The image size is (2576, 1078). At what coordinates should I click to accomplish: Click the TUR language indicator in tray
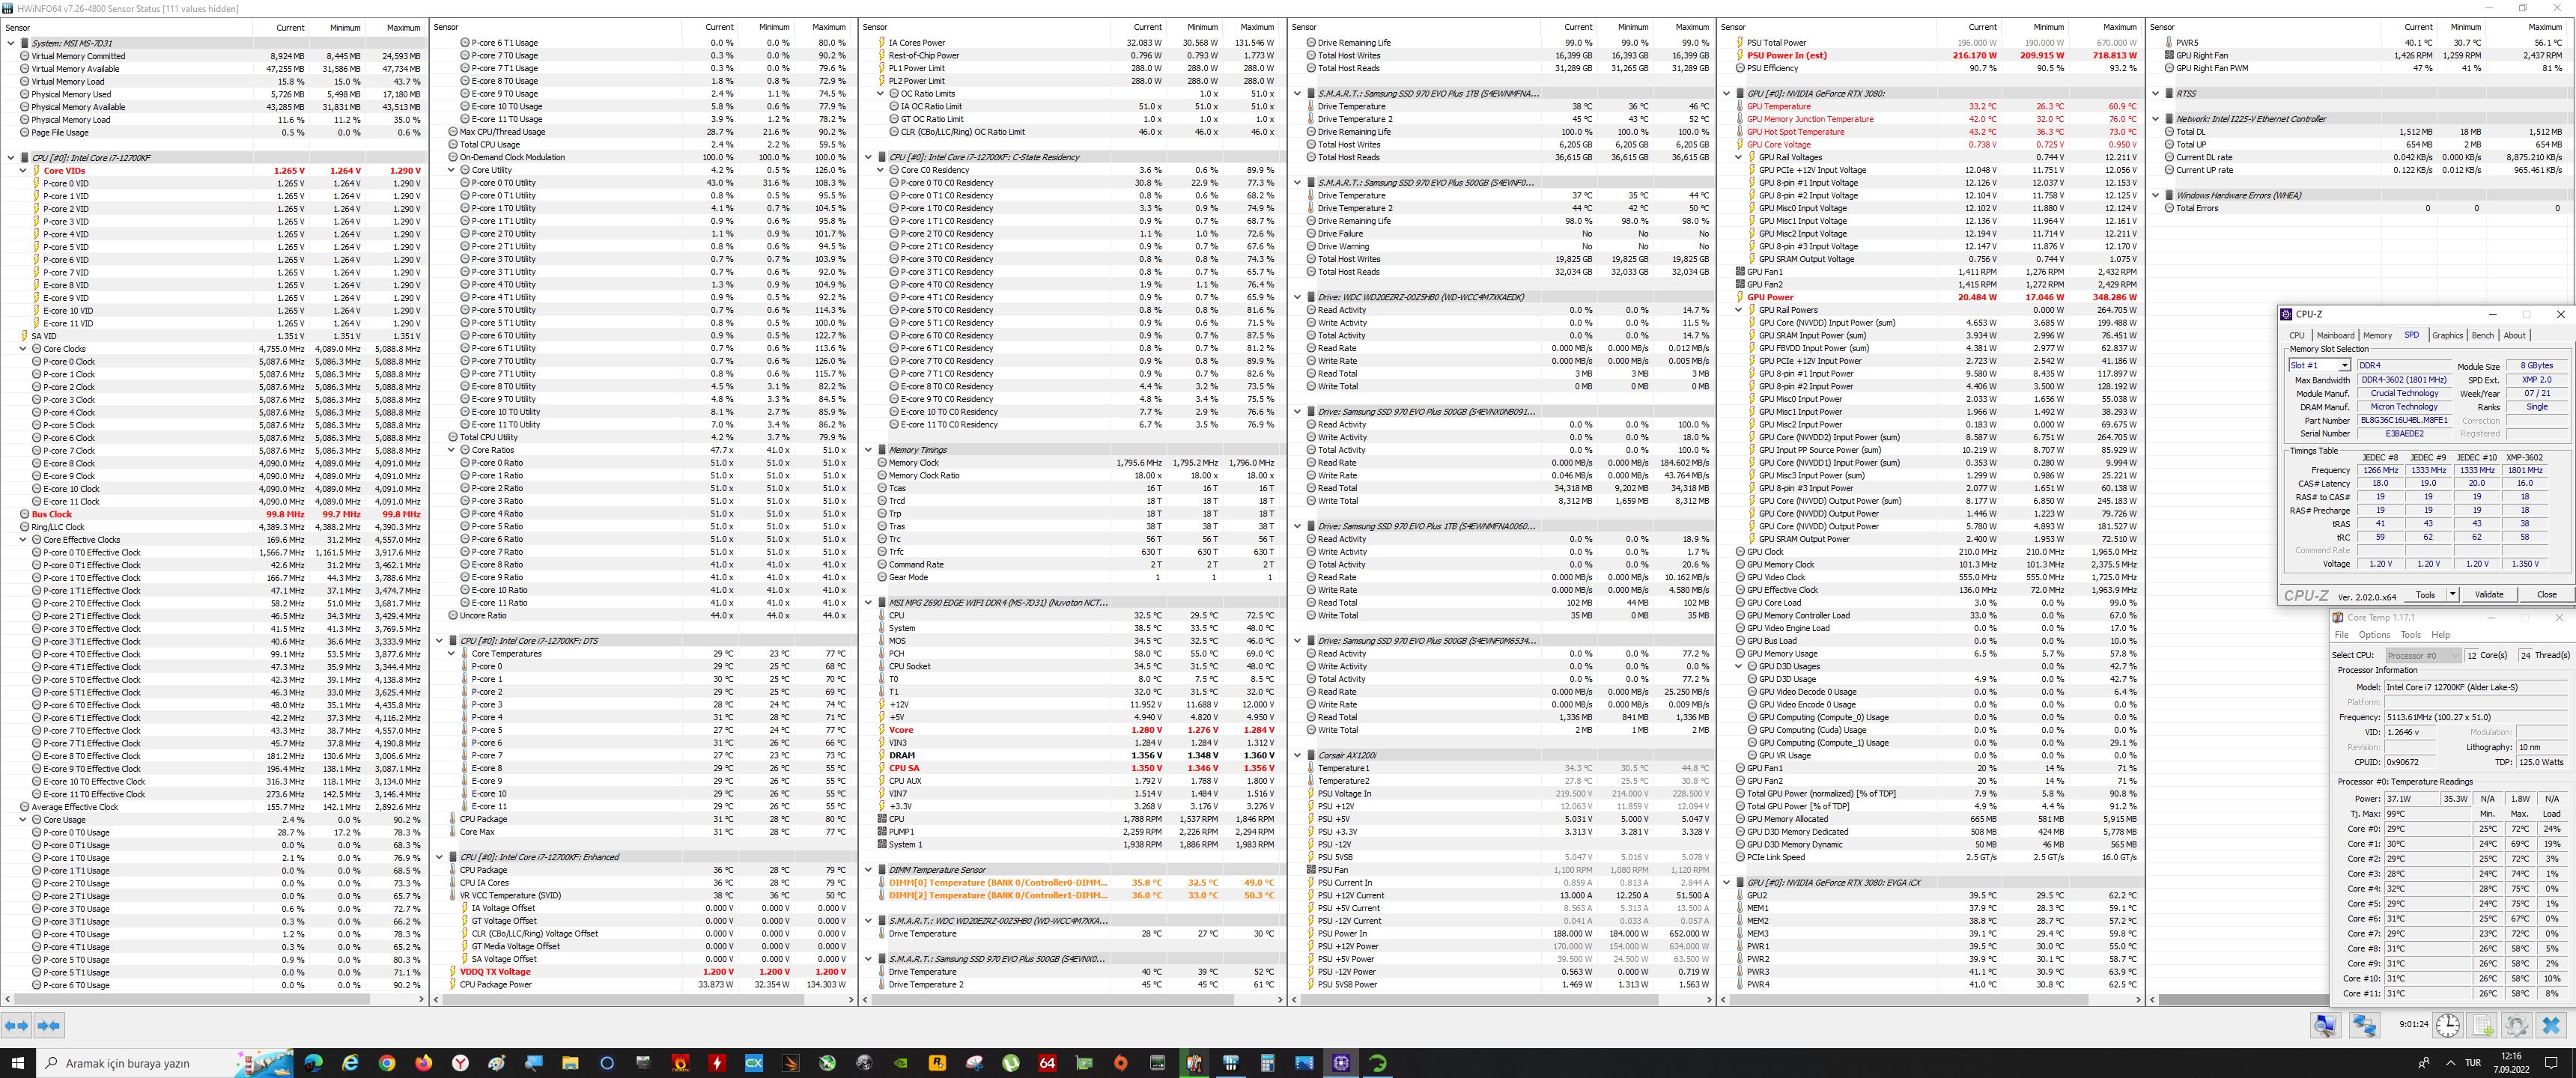tap(2473, 1063)
